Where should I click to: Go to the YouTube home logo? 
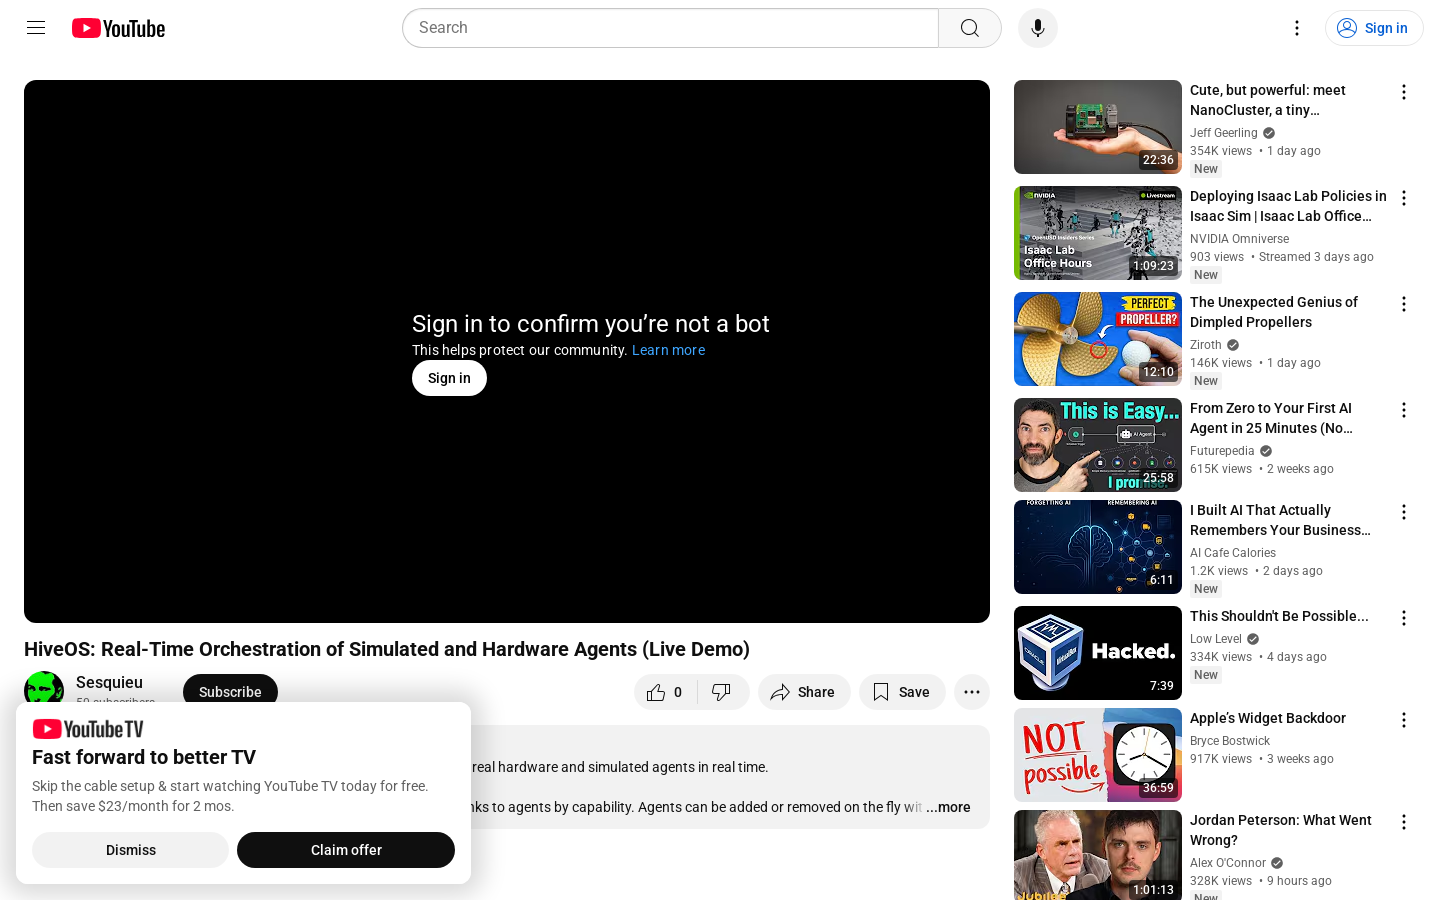click(x=118, y=28)
